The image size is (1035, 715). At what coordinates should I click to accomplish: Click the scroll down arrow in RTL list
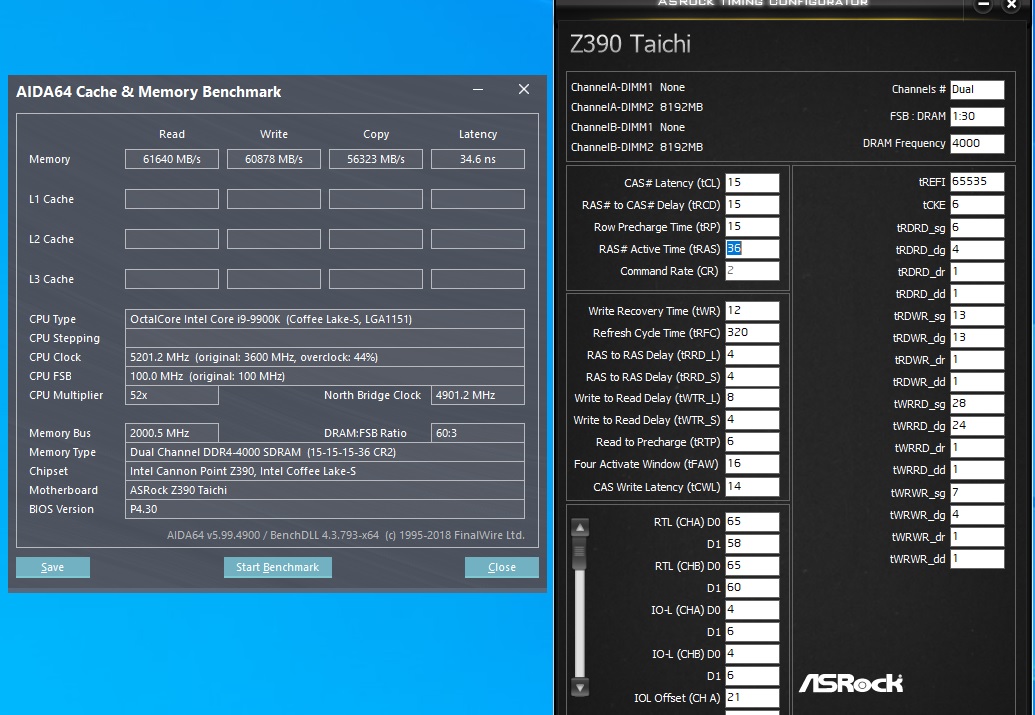(x=580, y=687)
